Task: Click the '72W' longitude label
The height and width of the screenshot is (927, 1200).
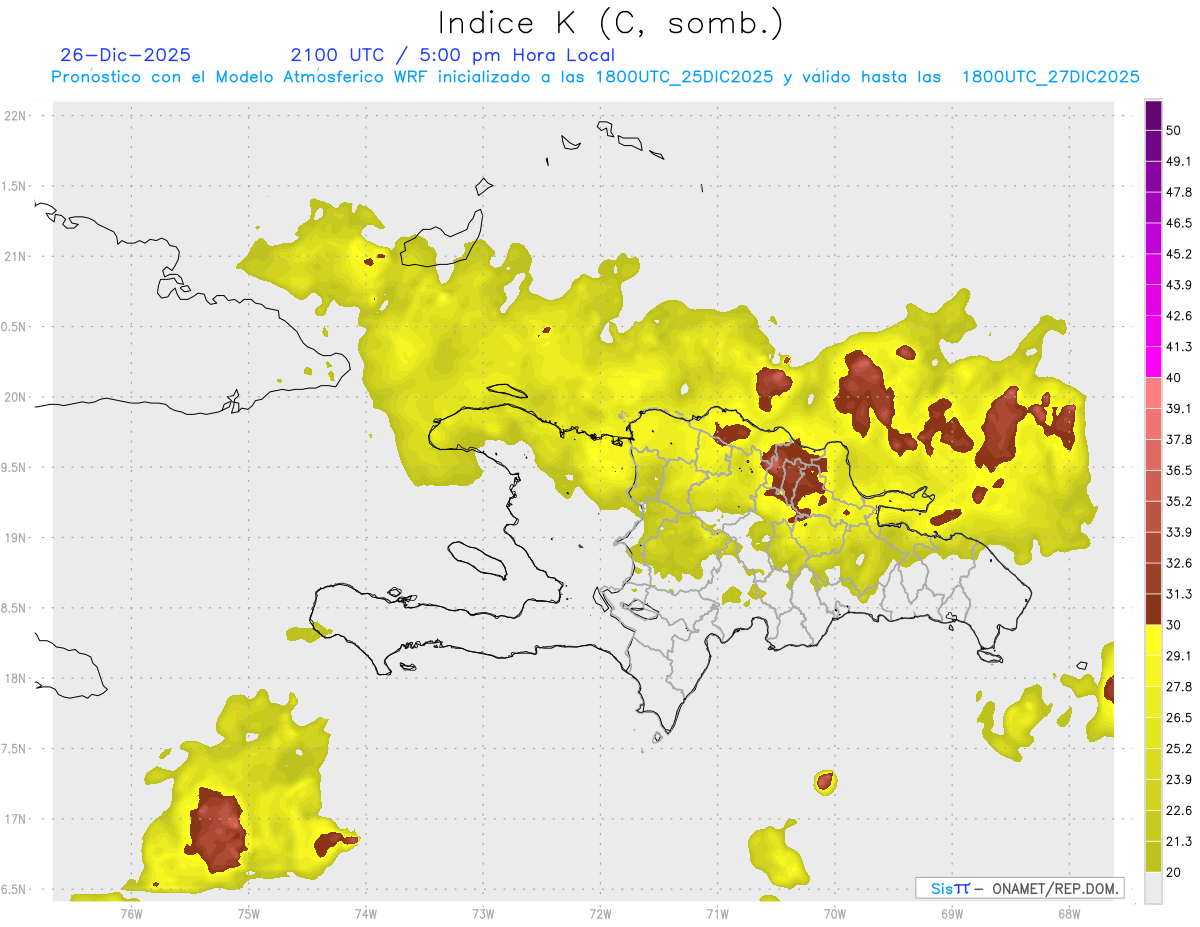Action: point(600,914)
